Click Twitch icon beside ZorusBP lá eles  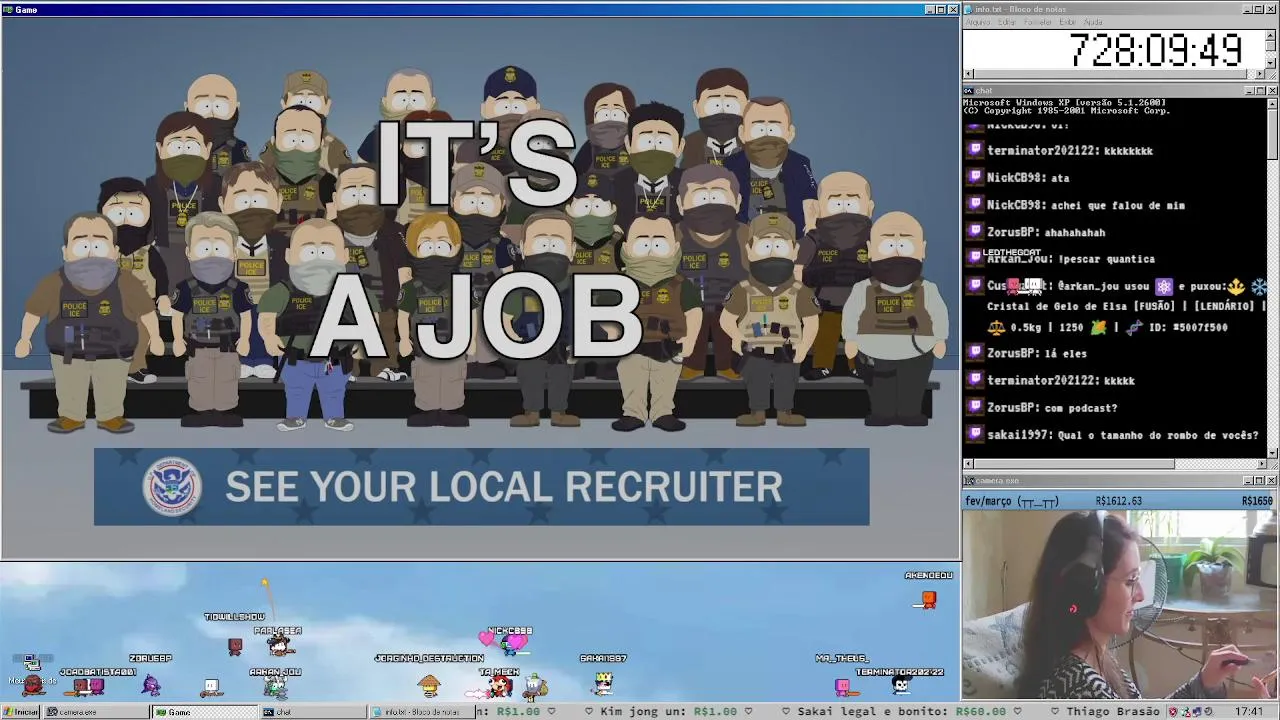click(x=975, y=352)
